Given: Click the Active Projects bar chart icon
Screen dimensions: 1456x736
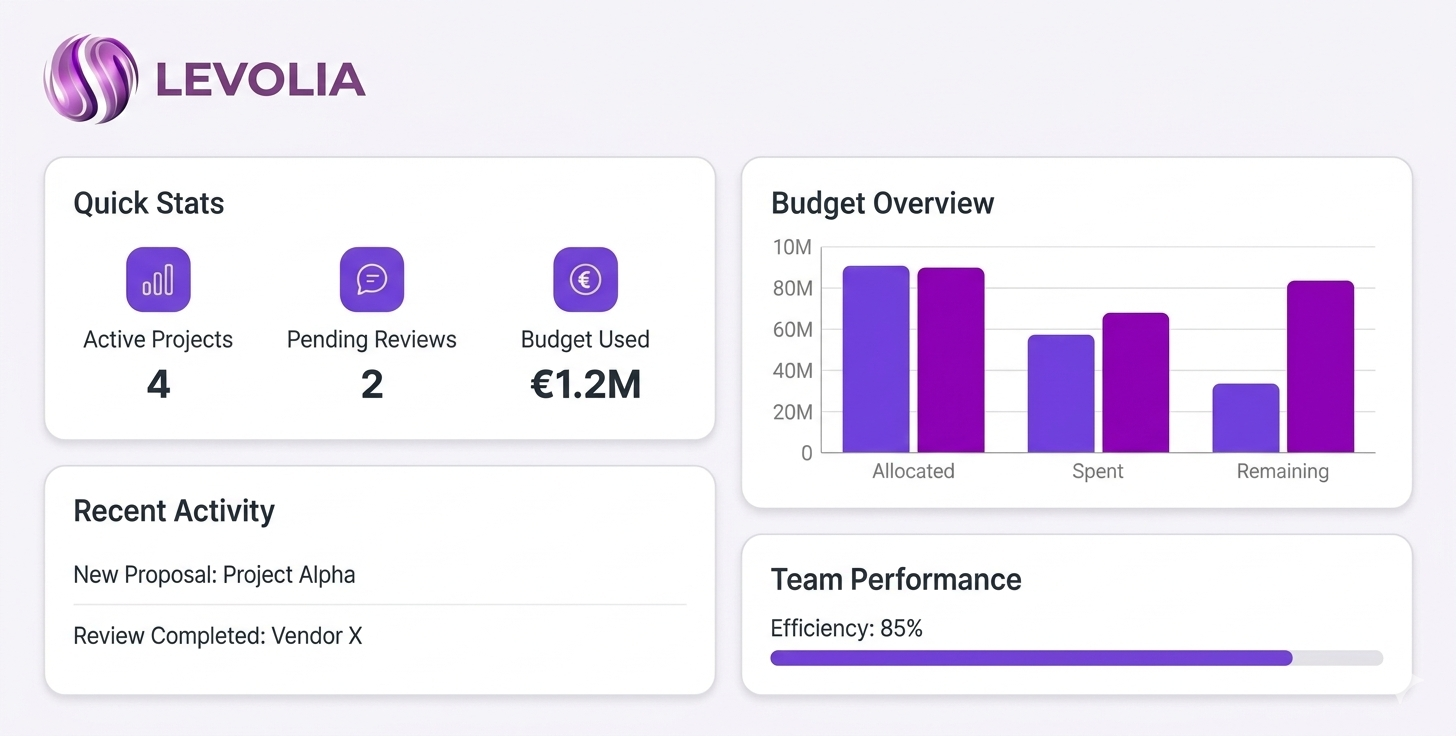Looking at the screenshot, I should pyautogui.click(x=158, y=280).
